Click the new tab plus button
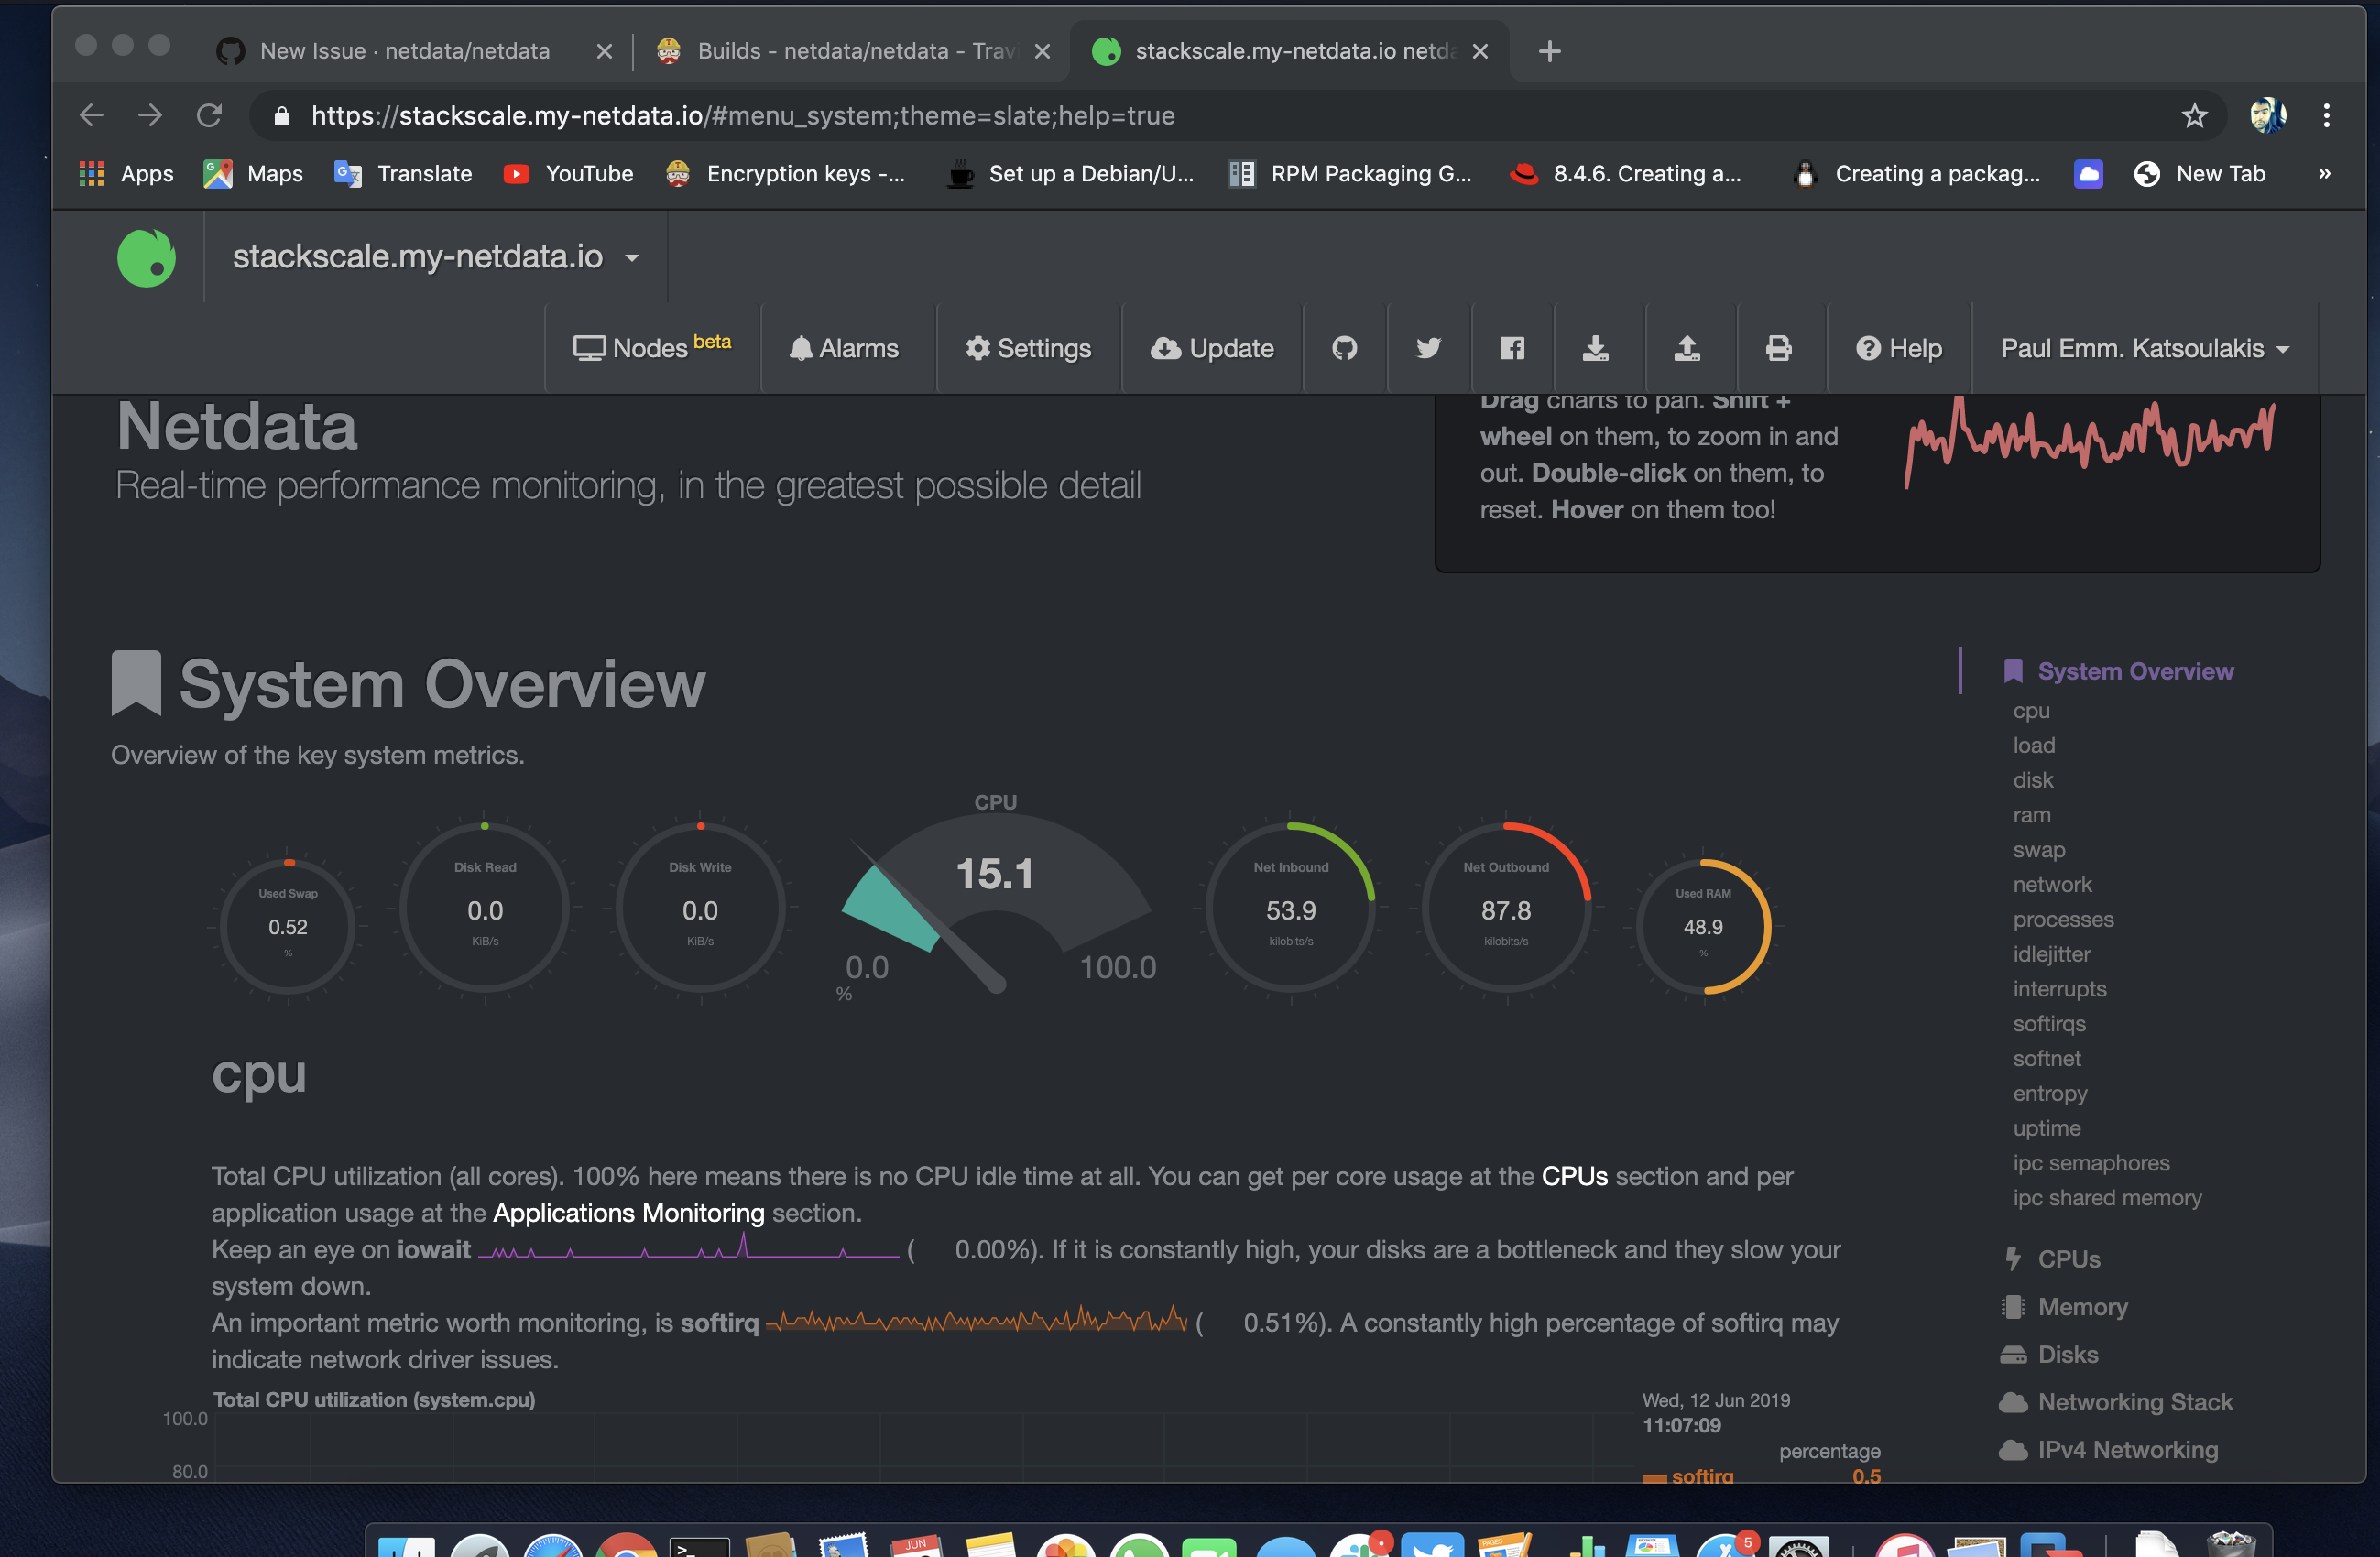 (x=1549, y=51)
